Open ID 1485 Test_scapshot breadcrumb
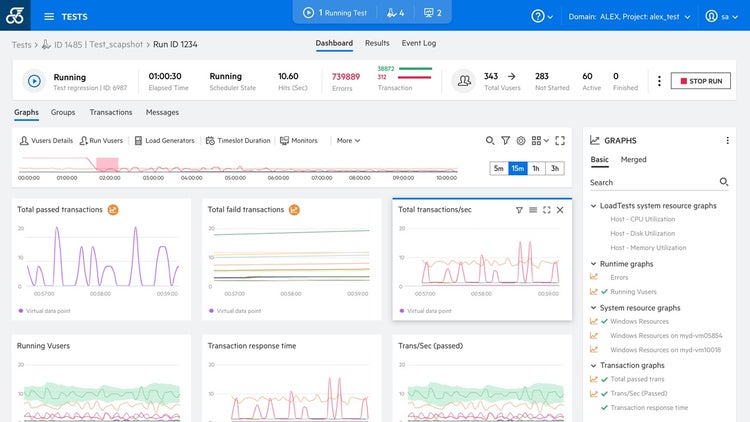 pyautogui.click(x=92, y=44)
